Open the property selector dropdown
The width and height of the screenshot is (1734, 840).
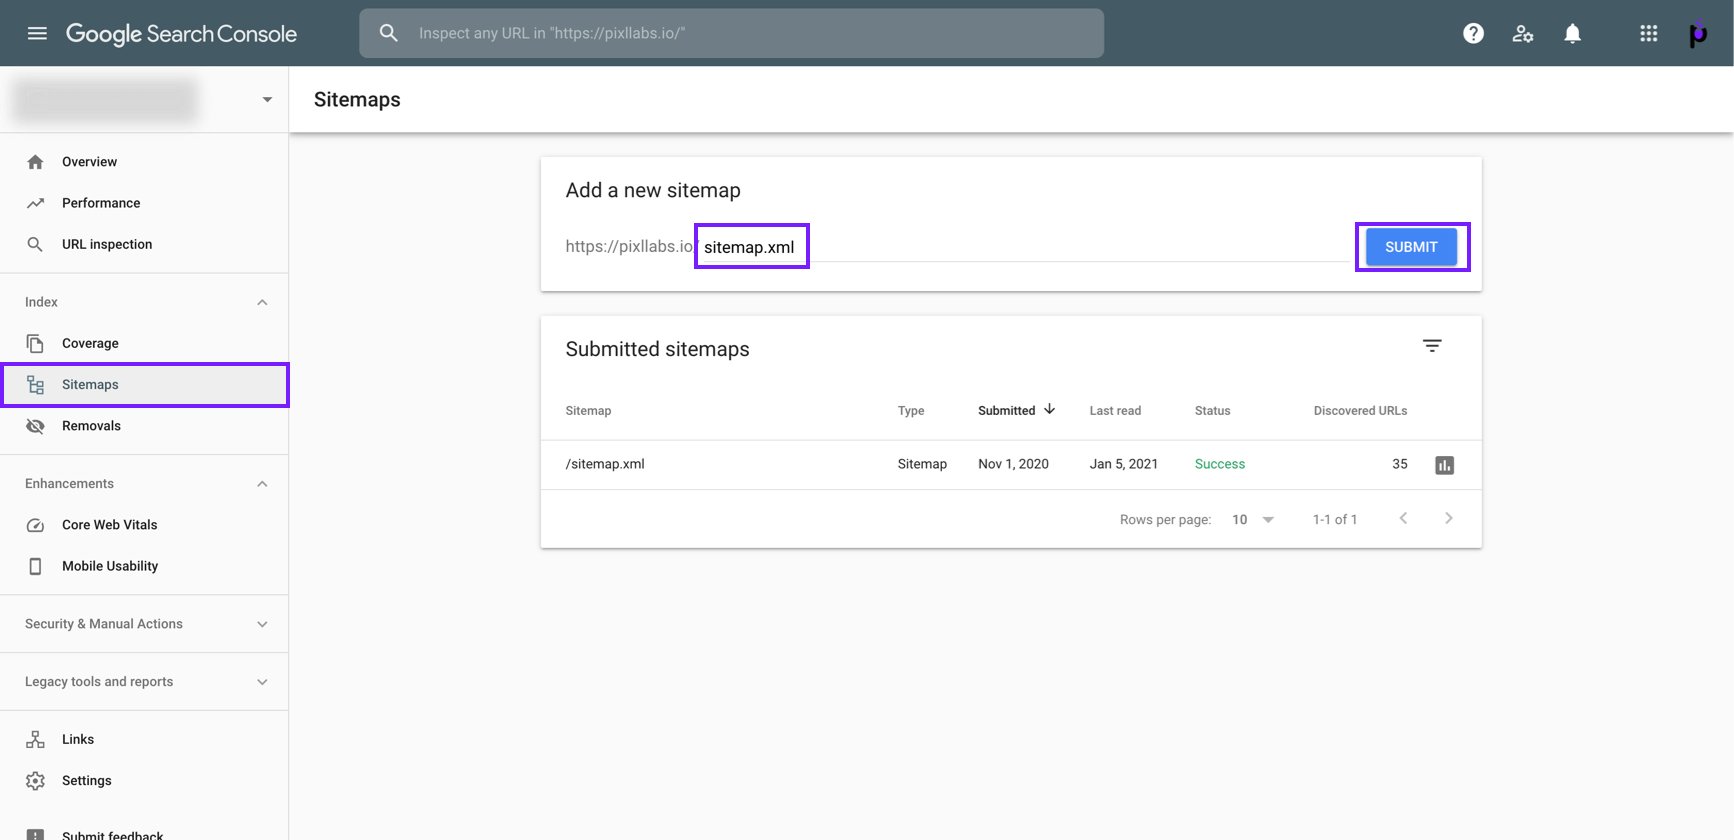coord(267,99)
